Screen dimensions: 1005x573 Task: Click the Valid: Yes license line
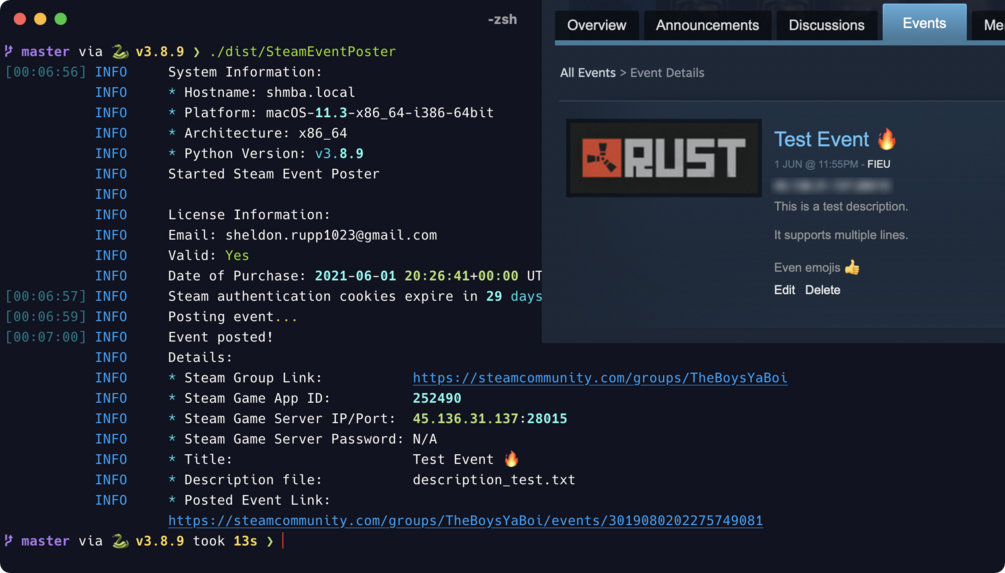(x=208, y=256)
